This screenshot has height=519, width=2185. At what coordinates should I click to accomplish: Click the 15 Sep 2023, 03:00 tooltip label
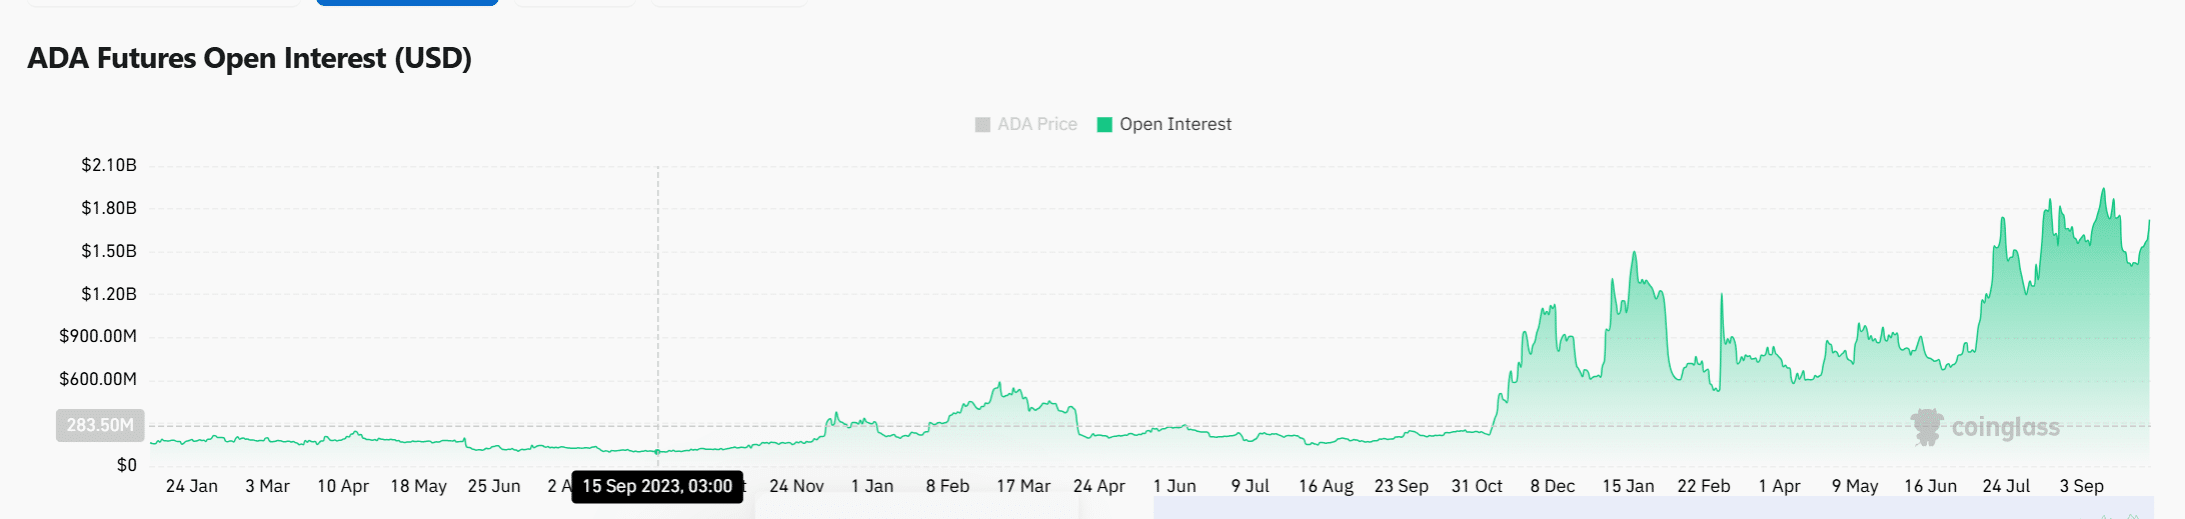pos(657,486)
